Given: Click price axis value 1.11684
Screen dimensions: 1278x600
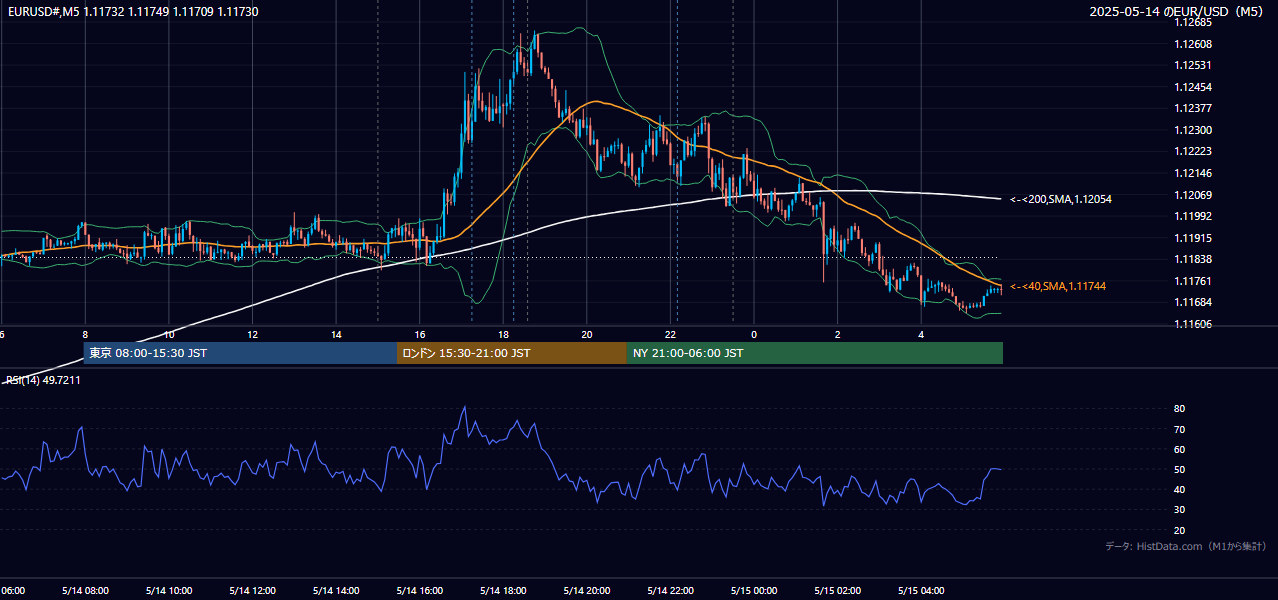Looking at the screenshot, I should point(1194,302).
